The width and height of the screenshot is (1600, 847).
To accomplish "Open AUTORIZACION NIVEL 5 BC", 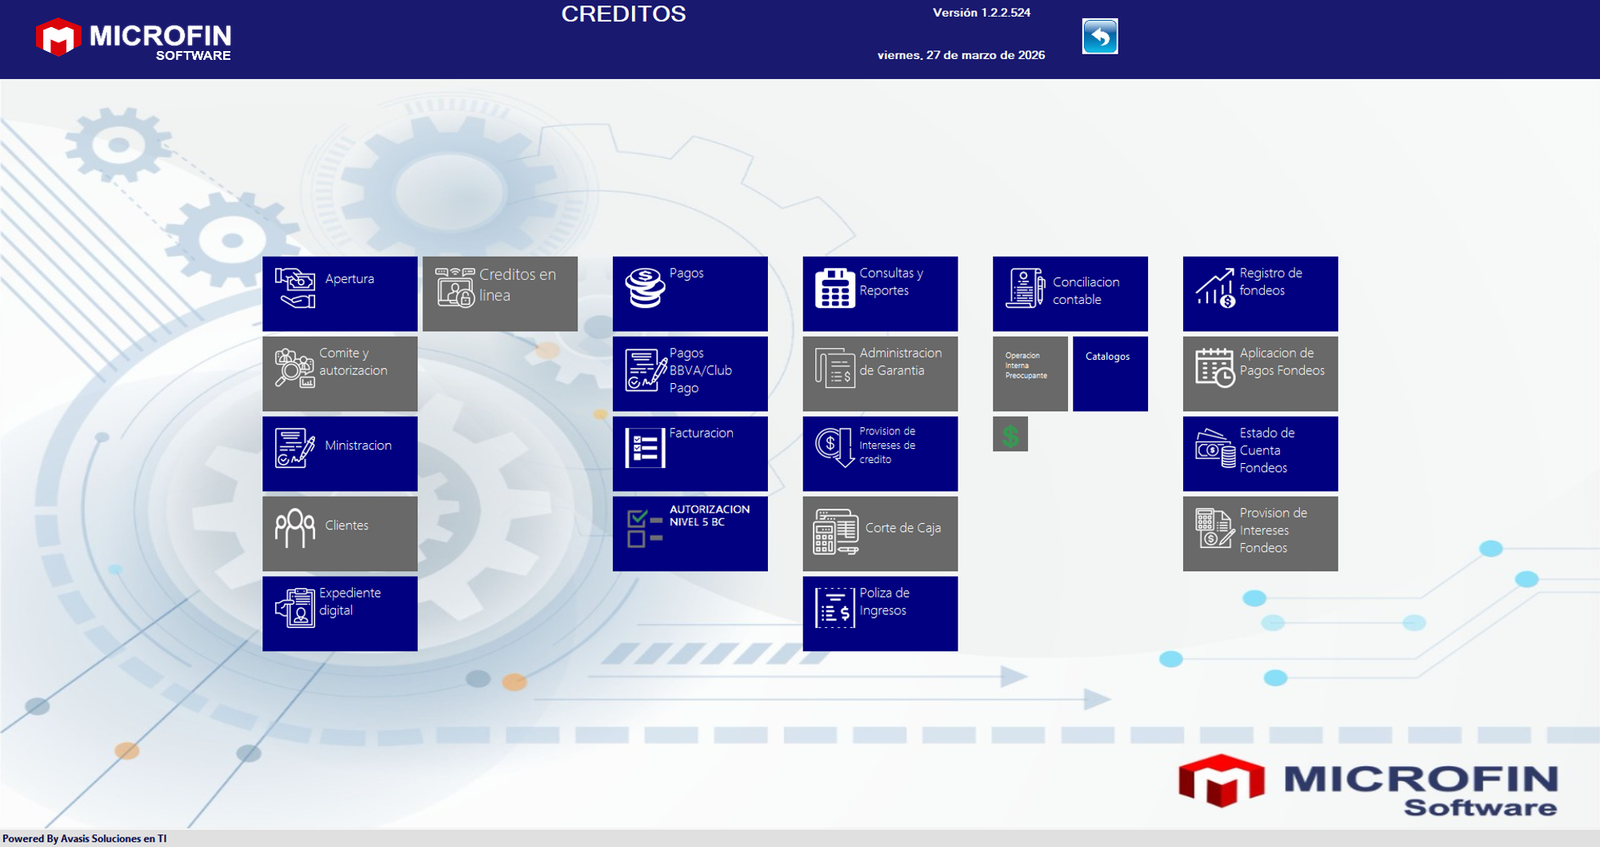I will [690, 533].
